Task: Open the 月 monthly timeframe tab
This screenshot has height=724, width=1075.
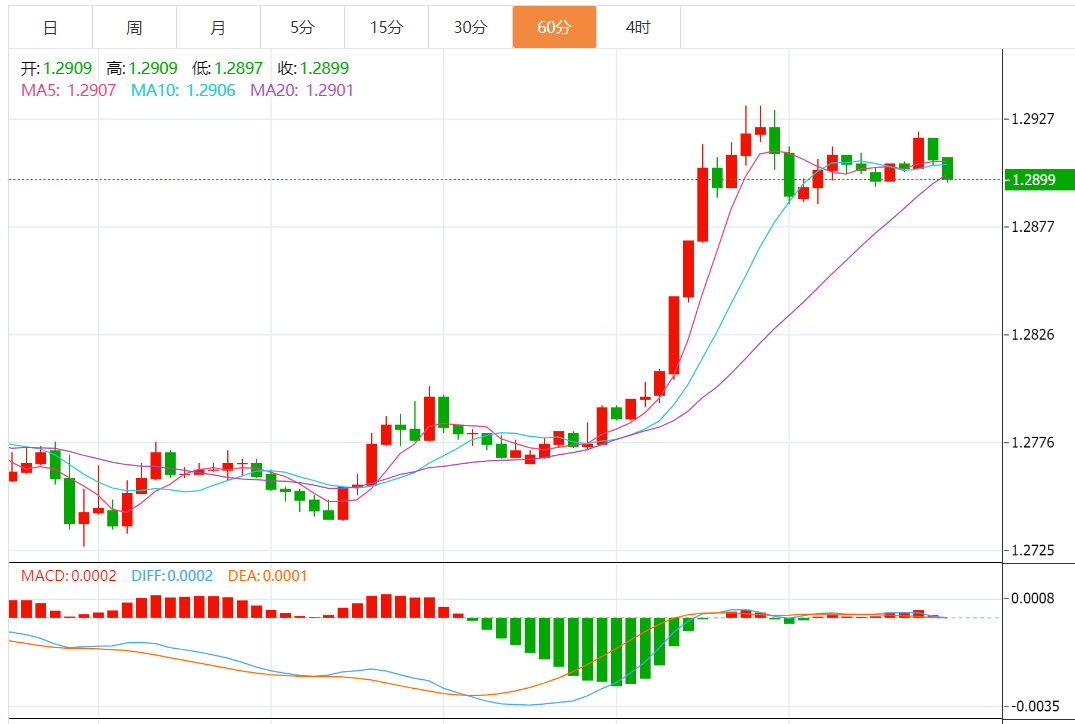Action: click(218, 27)
